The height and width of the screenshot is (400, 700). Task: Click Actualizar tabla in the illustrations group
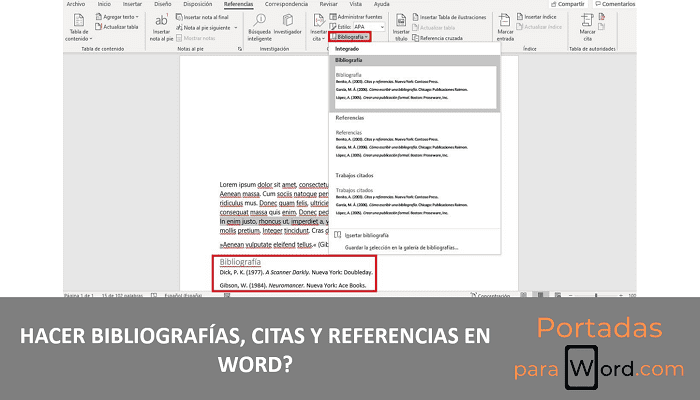pos(434,28)
